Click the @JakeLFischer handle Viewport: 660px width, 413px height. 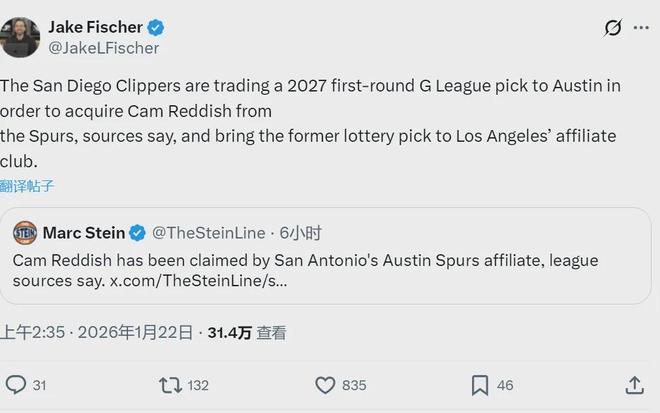click(x=104, y=47)
